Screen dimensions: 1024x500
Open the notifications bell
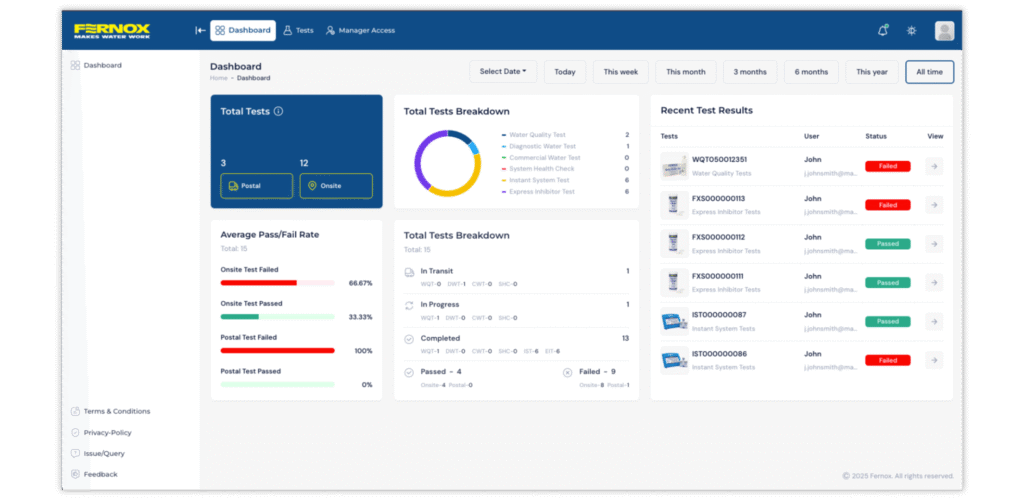coord(882,30)
